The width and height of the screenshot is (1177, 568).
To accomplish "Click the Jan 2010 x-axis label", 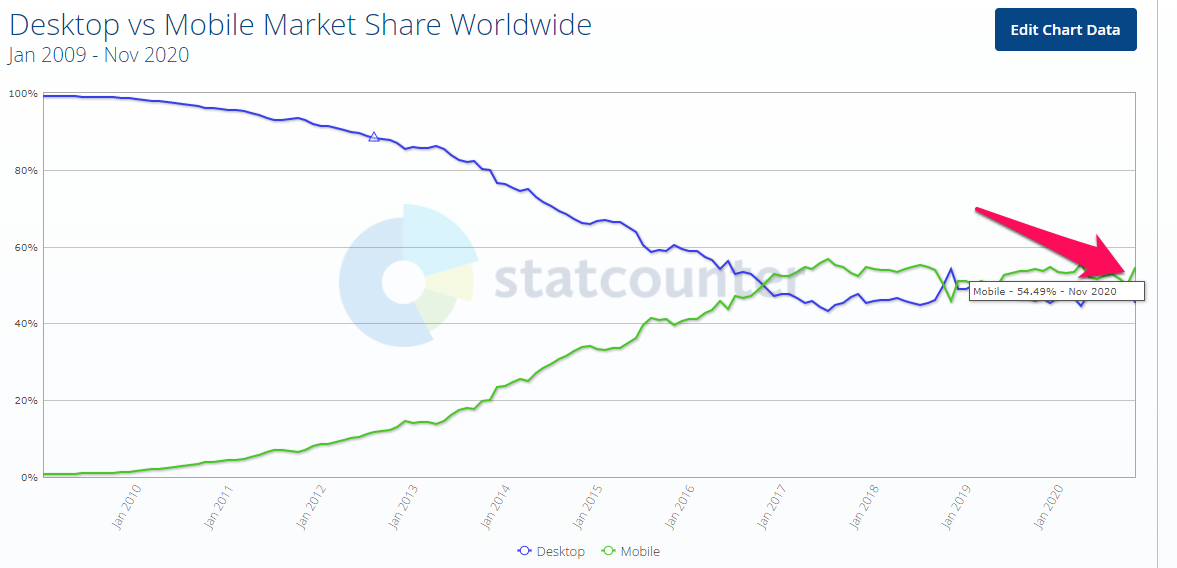I will pos(128,506).
